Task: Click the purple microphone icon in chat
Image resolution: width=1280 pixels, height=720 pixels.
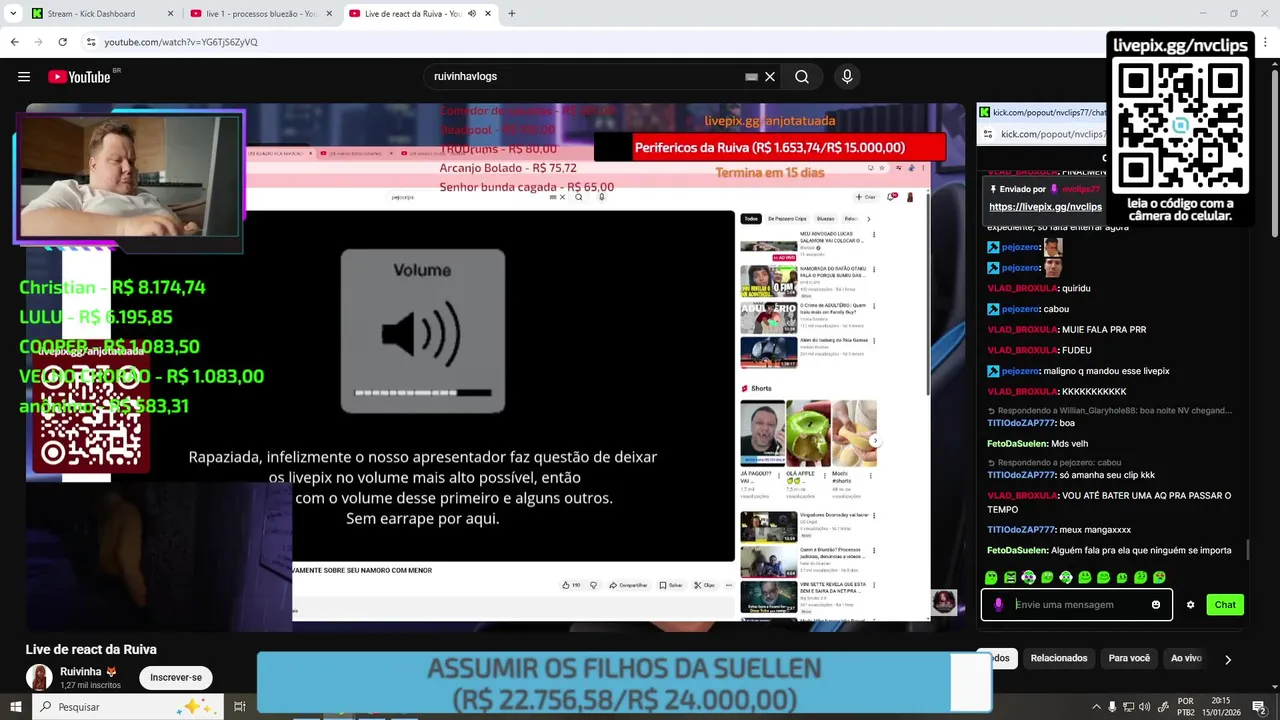Action: click(x=998, y=604)
